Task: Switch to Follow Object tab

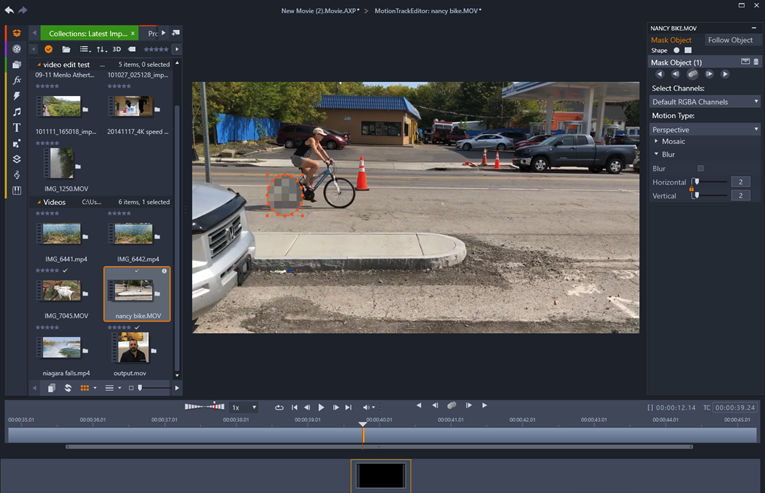Action: (x=730, y=40)
